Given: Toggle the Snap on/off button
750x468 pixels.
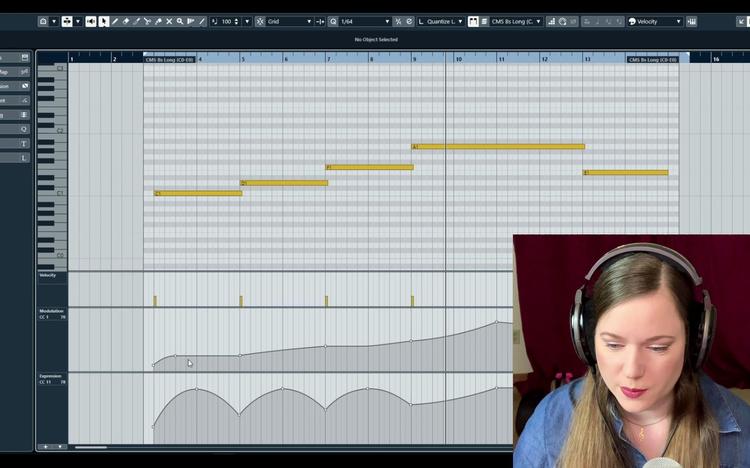Looking at the screenshot, I should (260, 22).
